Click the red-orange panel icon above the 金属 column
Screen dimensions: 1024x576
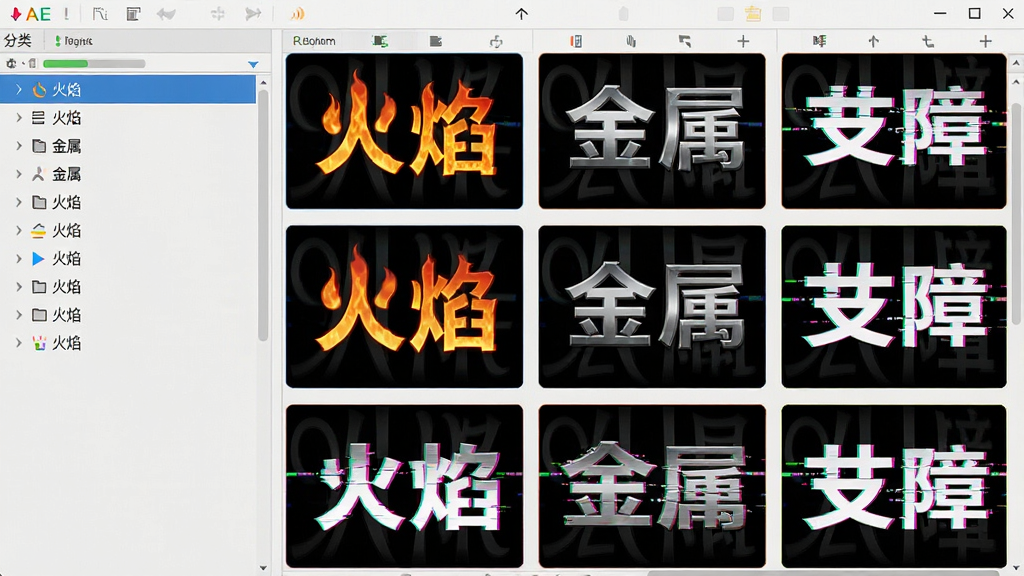point(576,41)
